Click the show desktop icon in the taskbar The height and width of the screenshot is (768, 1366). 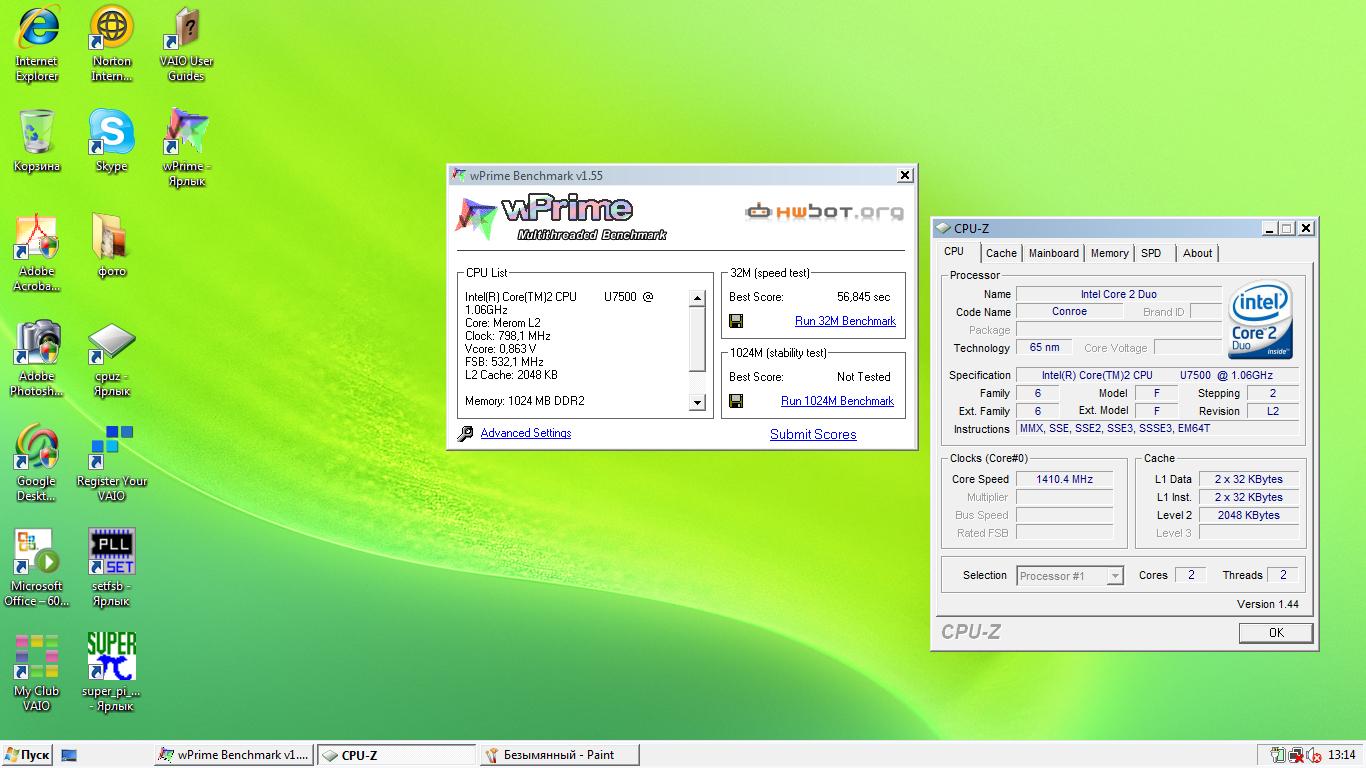pyautogui.click(x=69, y=755)
